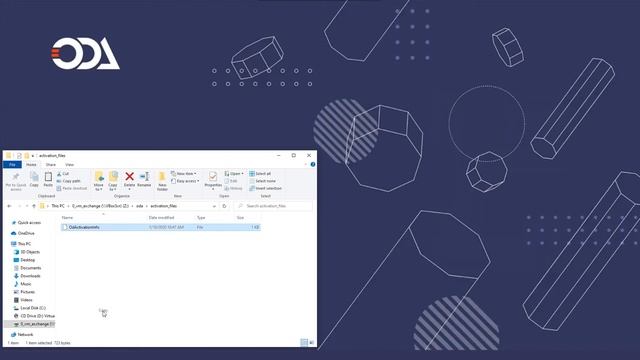Click Invert selection in the ribbon
This screenshot has height=360, width=640.
265,188
